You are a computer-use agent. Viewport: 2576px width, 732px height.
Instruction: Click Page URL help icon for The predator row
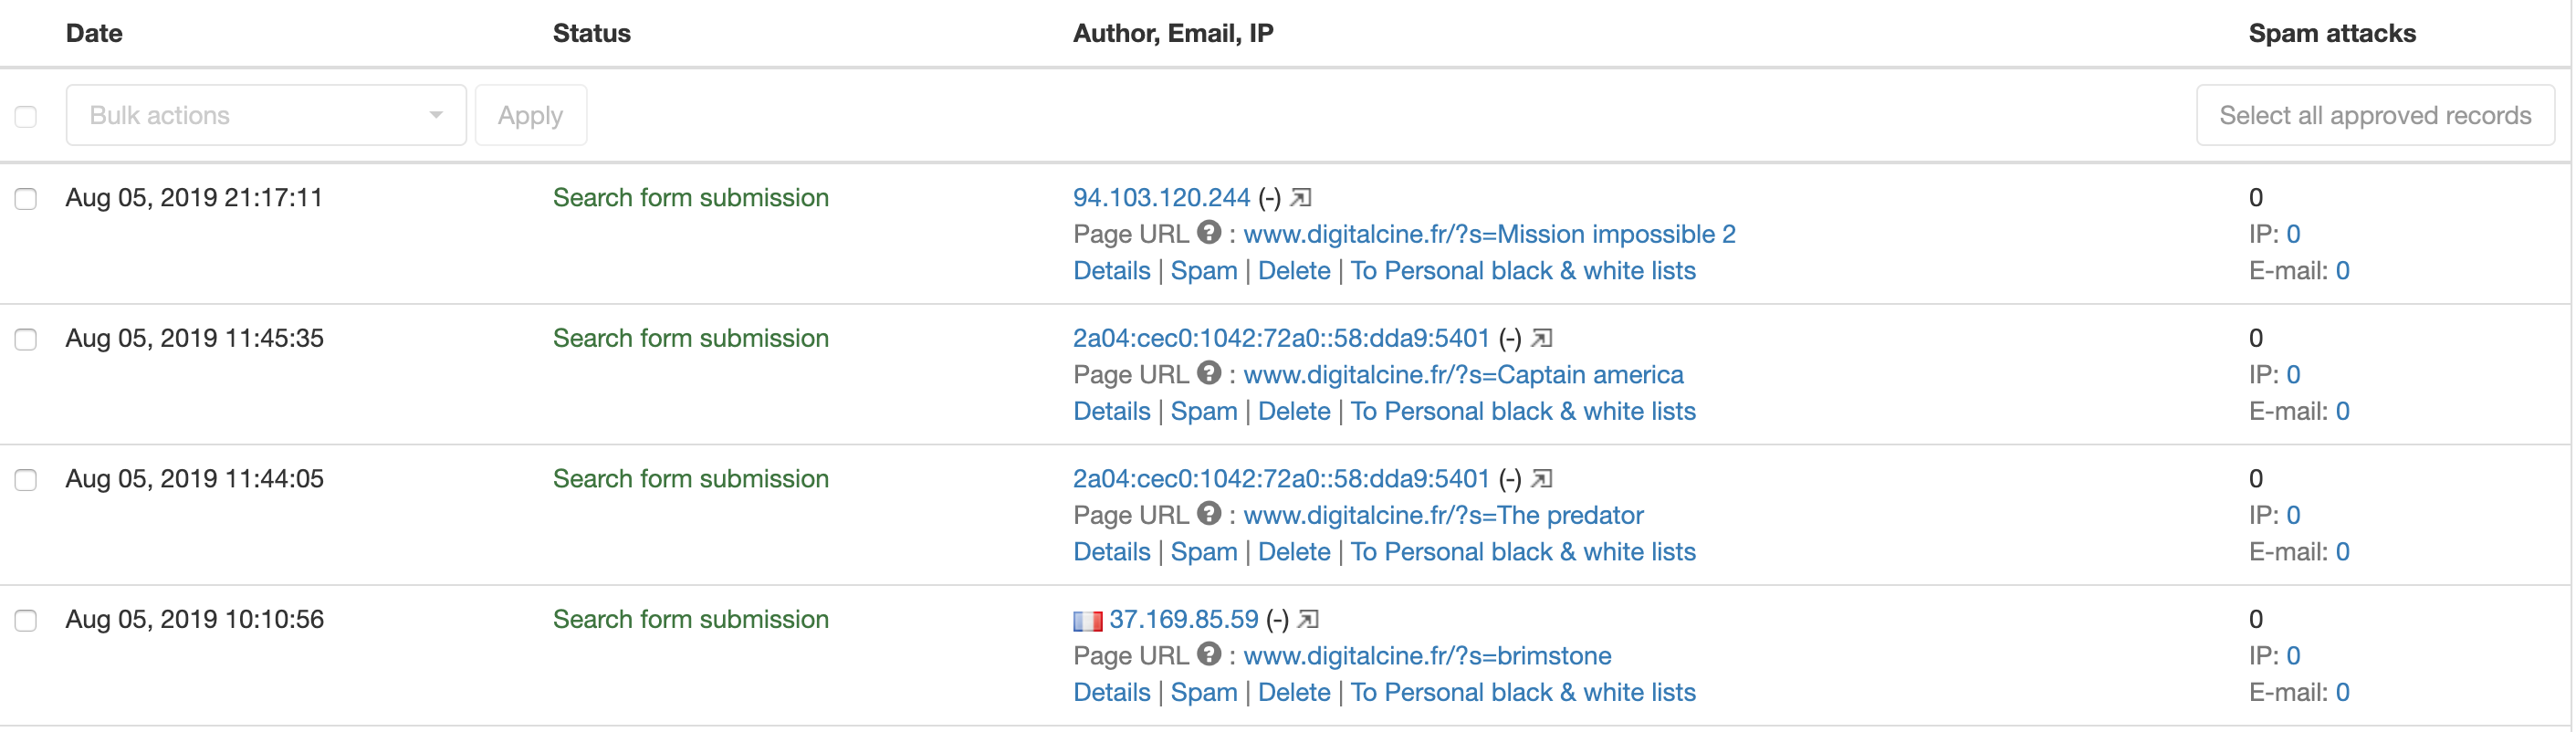(x=1209, y=514)
